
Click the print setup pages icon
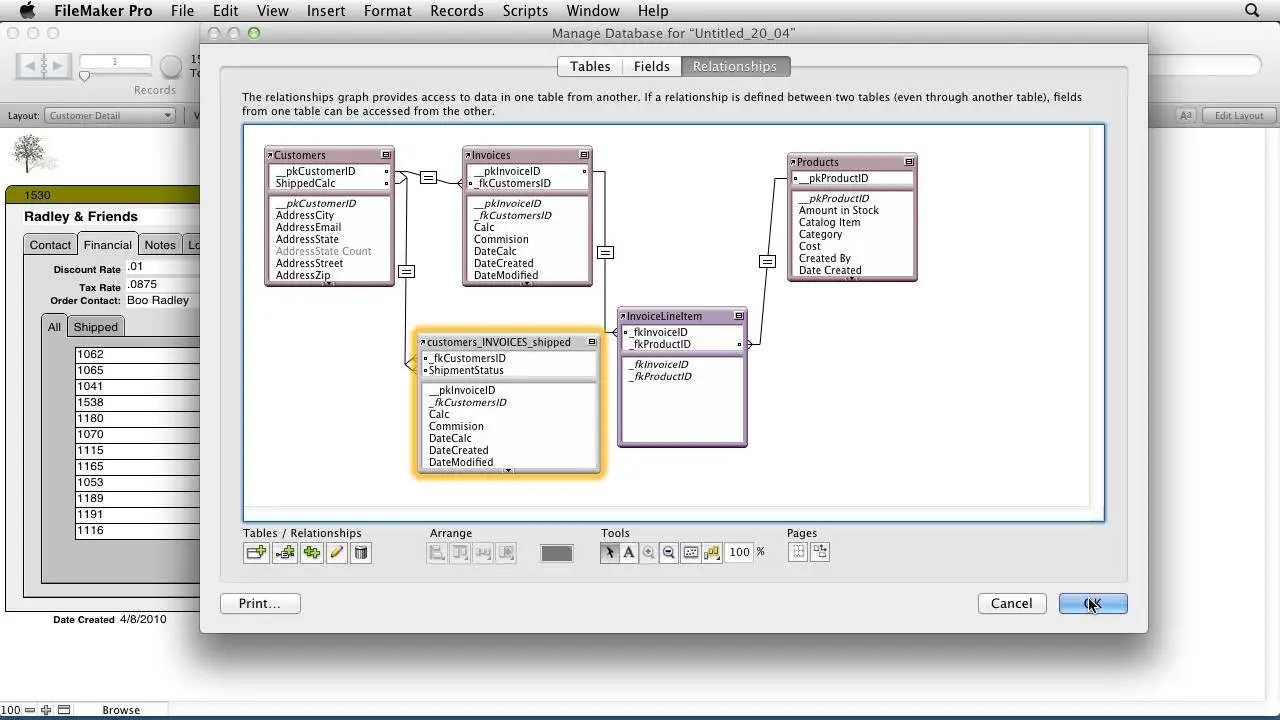(x=820, y=552)
